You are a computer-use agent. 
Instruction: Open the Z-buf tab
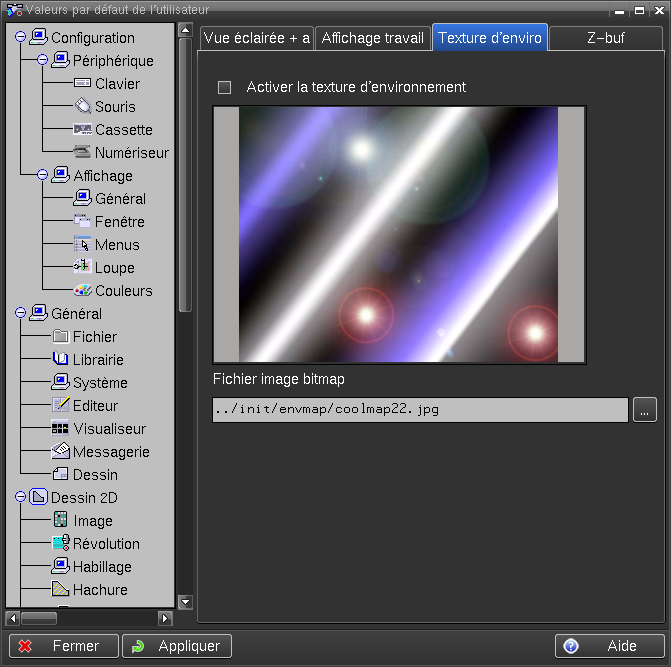606,38
